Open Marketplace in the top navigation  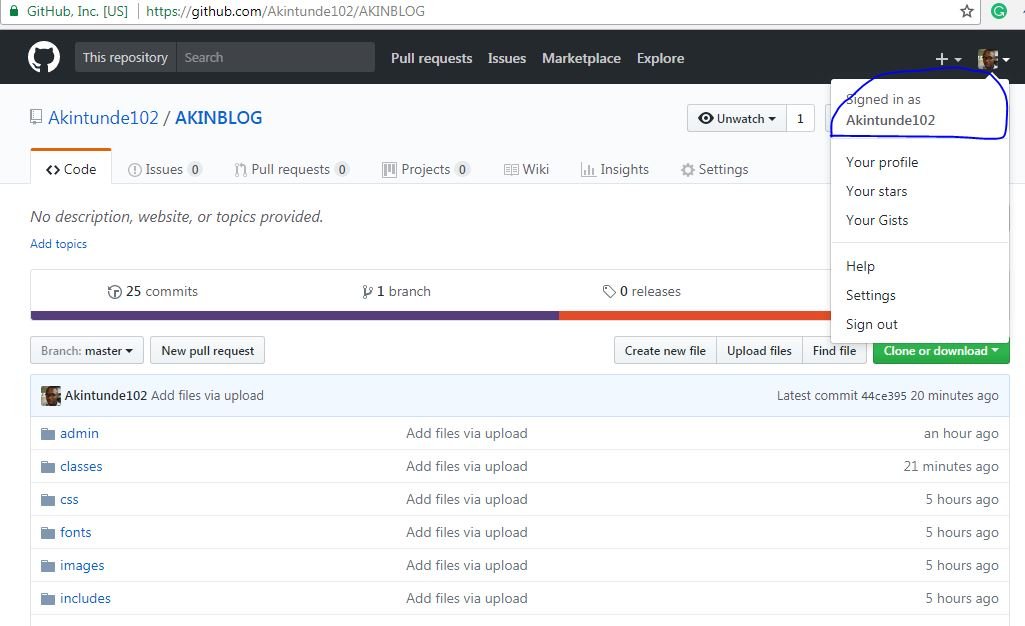click(x=581, y=58)
